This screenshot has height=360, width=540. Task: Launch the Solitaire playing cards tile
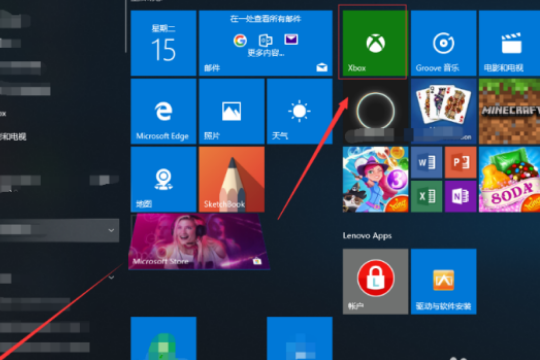(443, 111)
